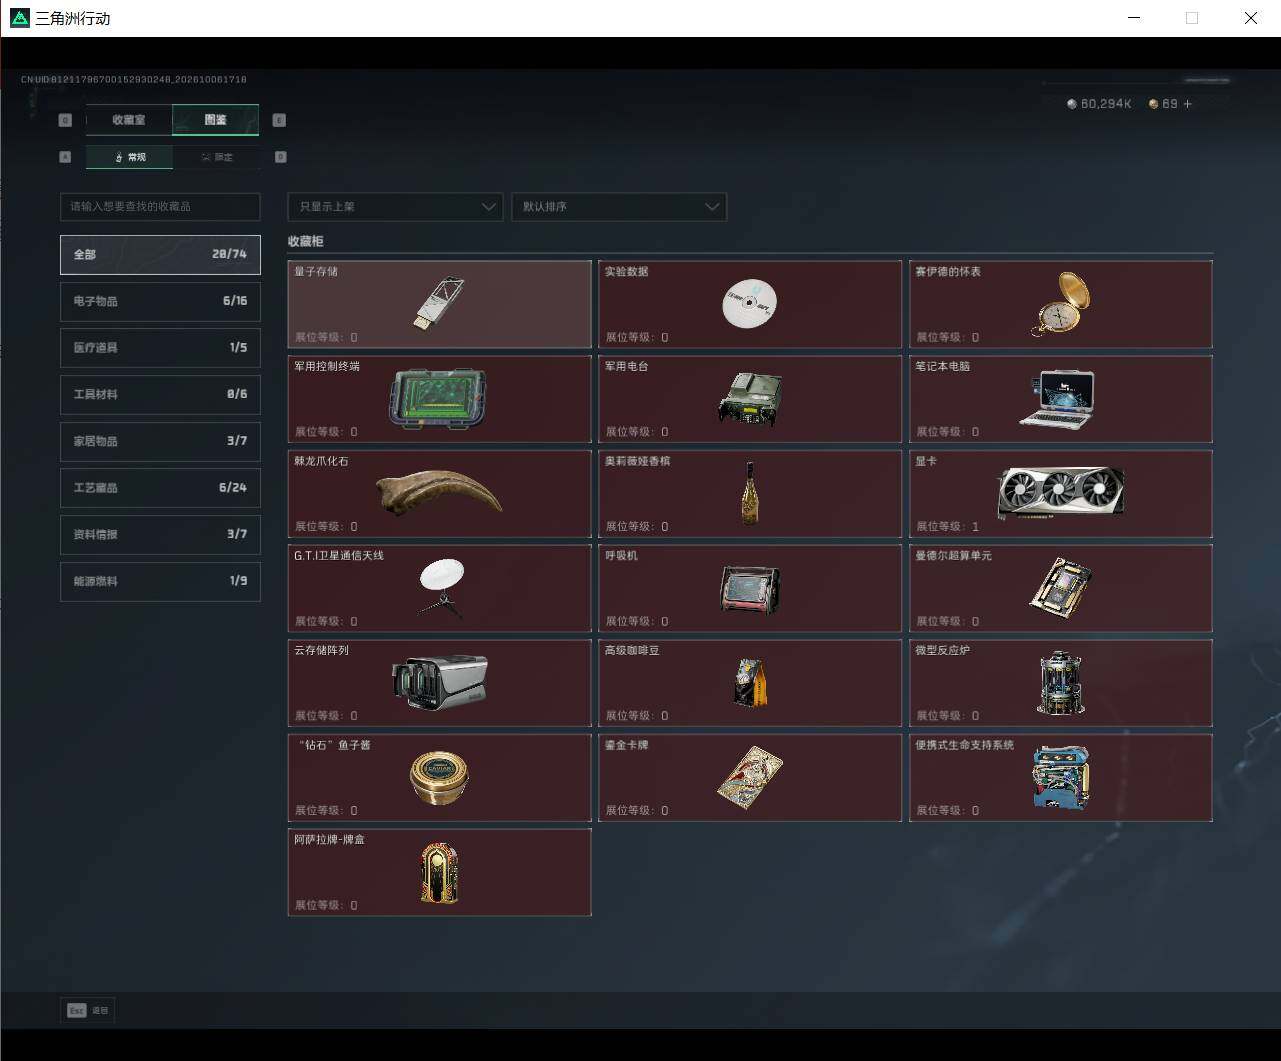Select the 笔记本电脑 laptop item
Viewport: 1281px width, 1061px height.
1061,399
